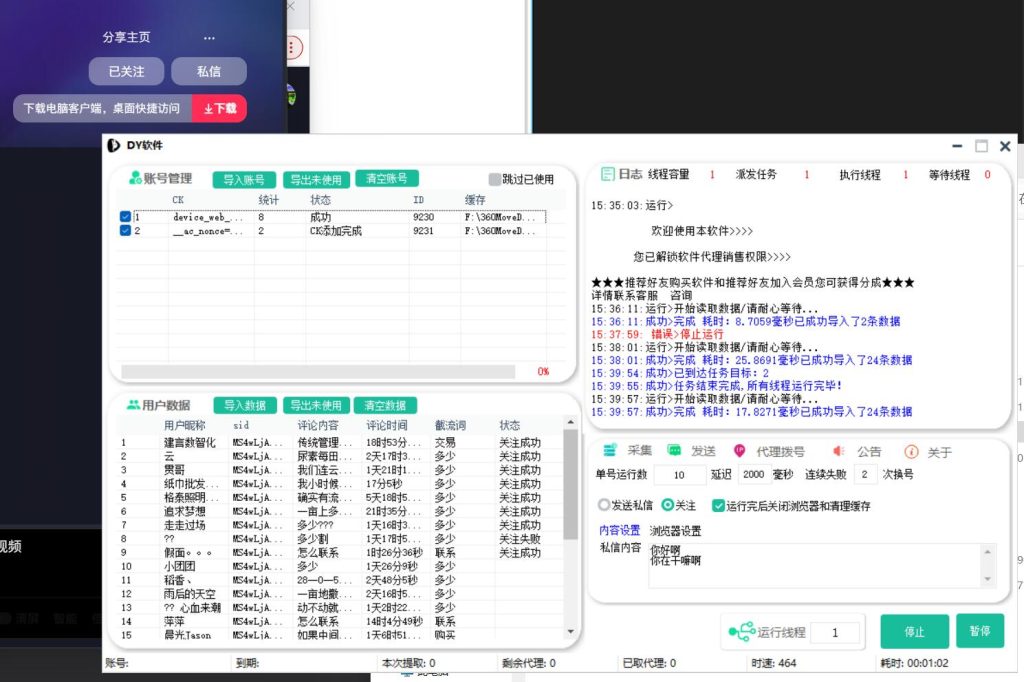Select the 发送 (send) chat icon
This screenshot has width=1024, height=682.
pos(675,452)
